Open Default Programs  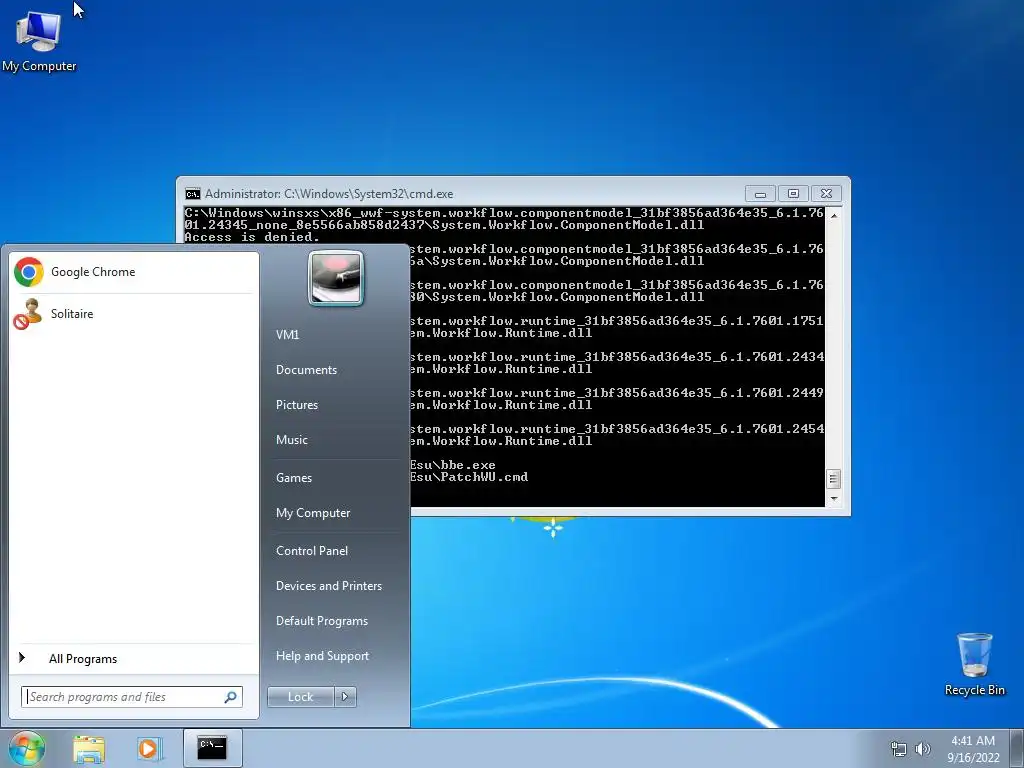point(321,621)
